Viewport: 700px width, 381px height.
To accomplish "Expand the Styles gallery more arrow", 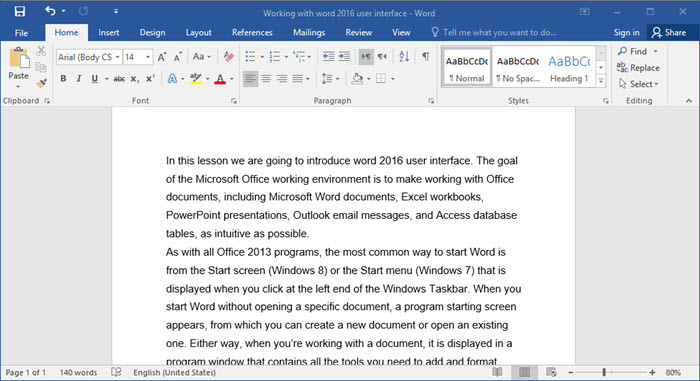I will [601, 81].
